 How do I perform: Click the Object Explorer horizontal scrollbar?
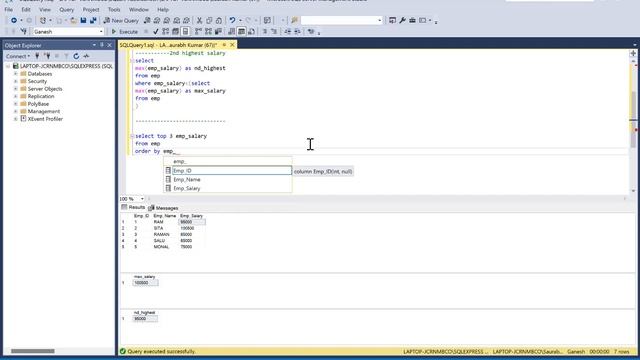coord(33,351)
